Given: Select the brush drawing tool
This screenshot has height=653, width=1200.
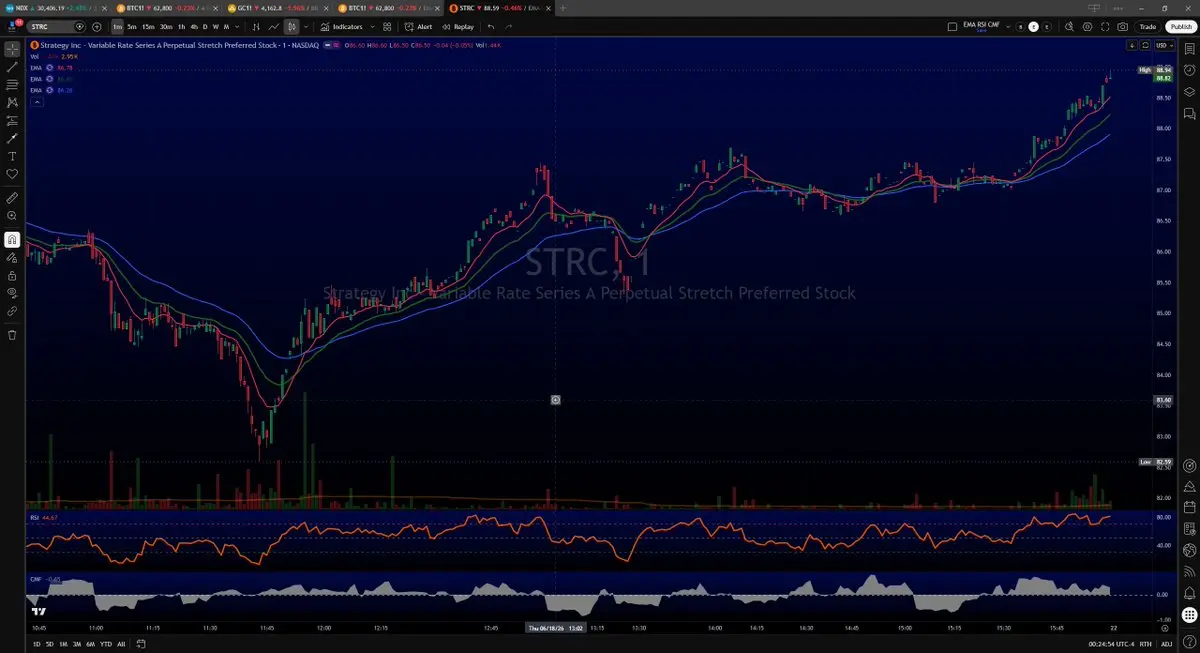Looking at the screenshot, I should click(x=12, y=138).
